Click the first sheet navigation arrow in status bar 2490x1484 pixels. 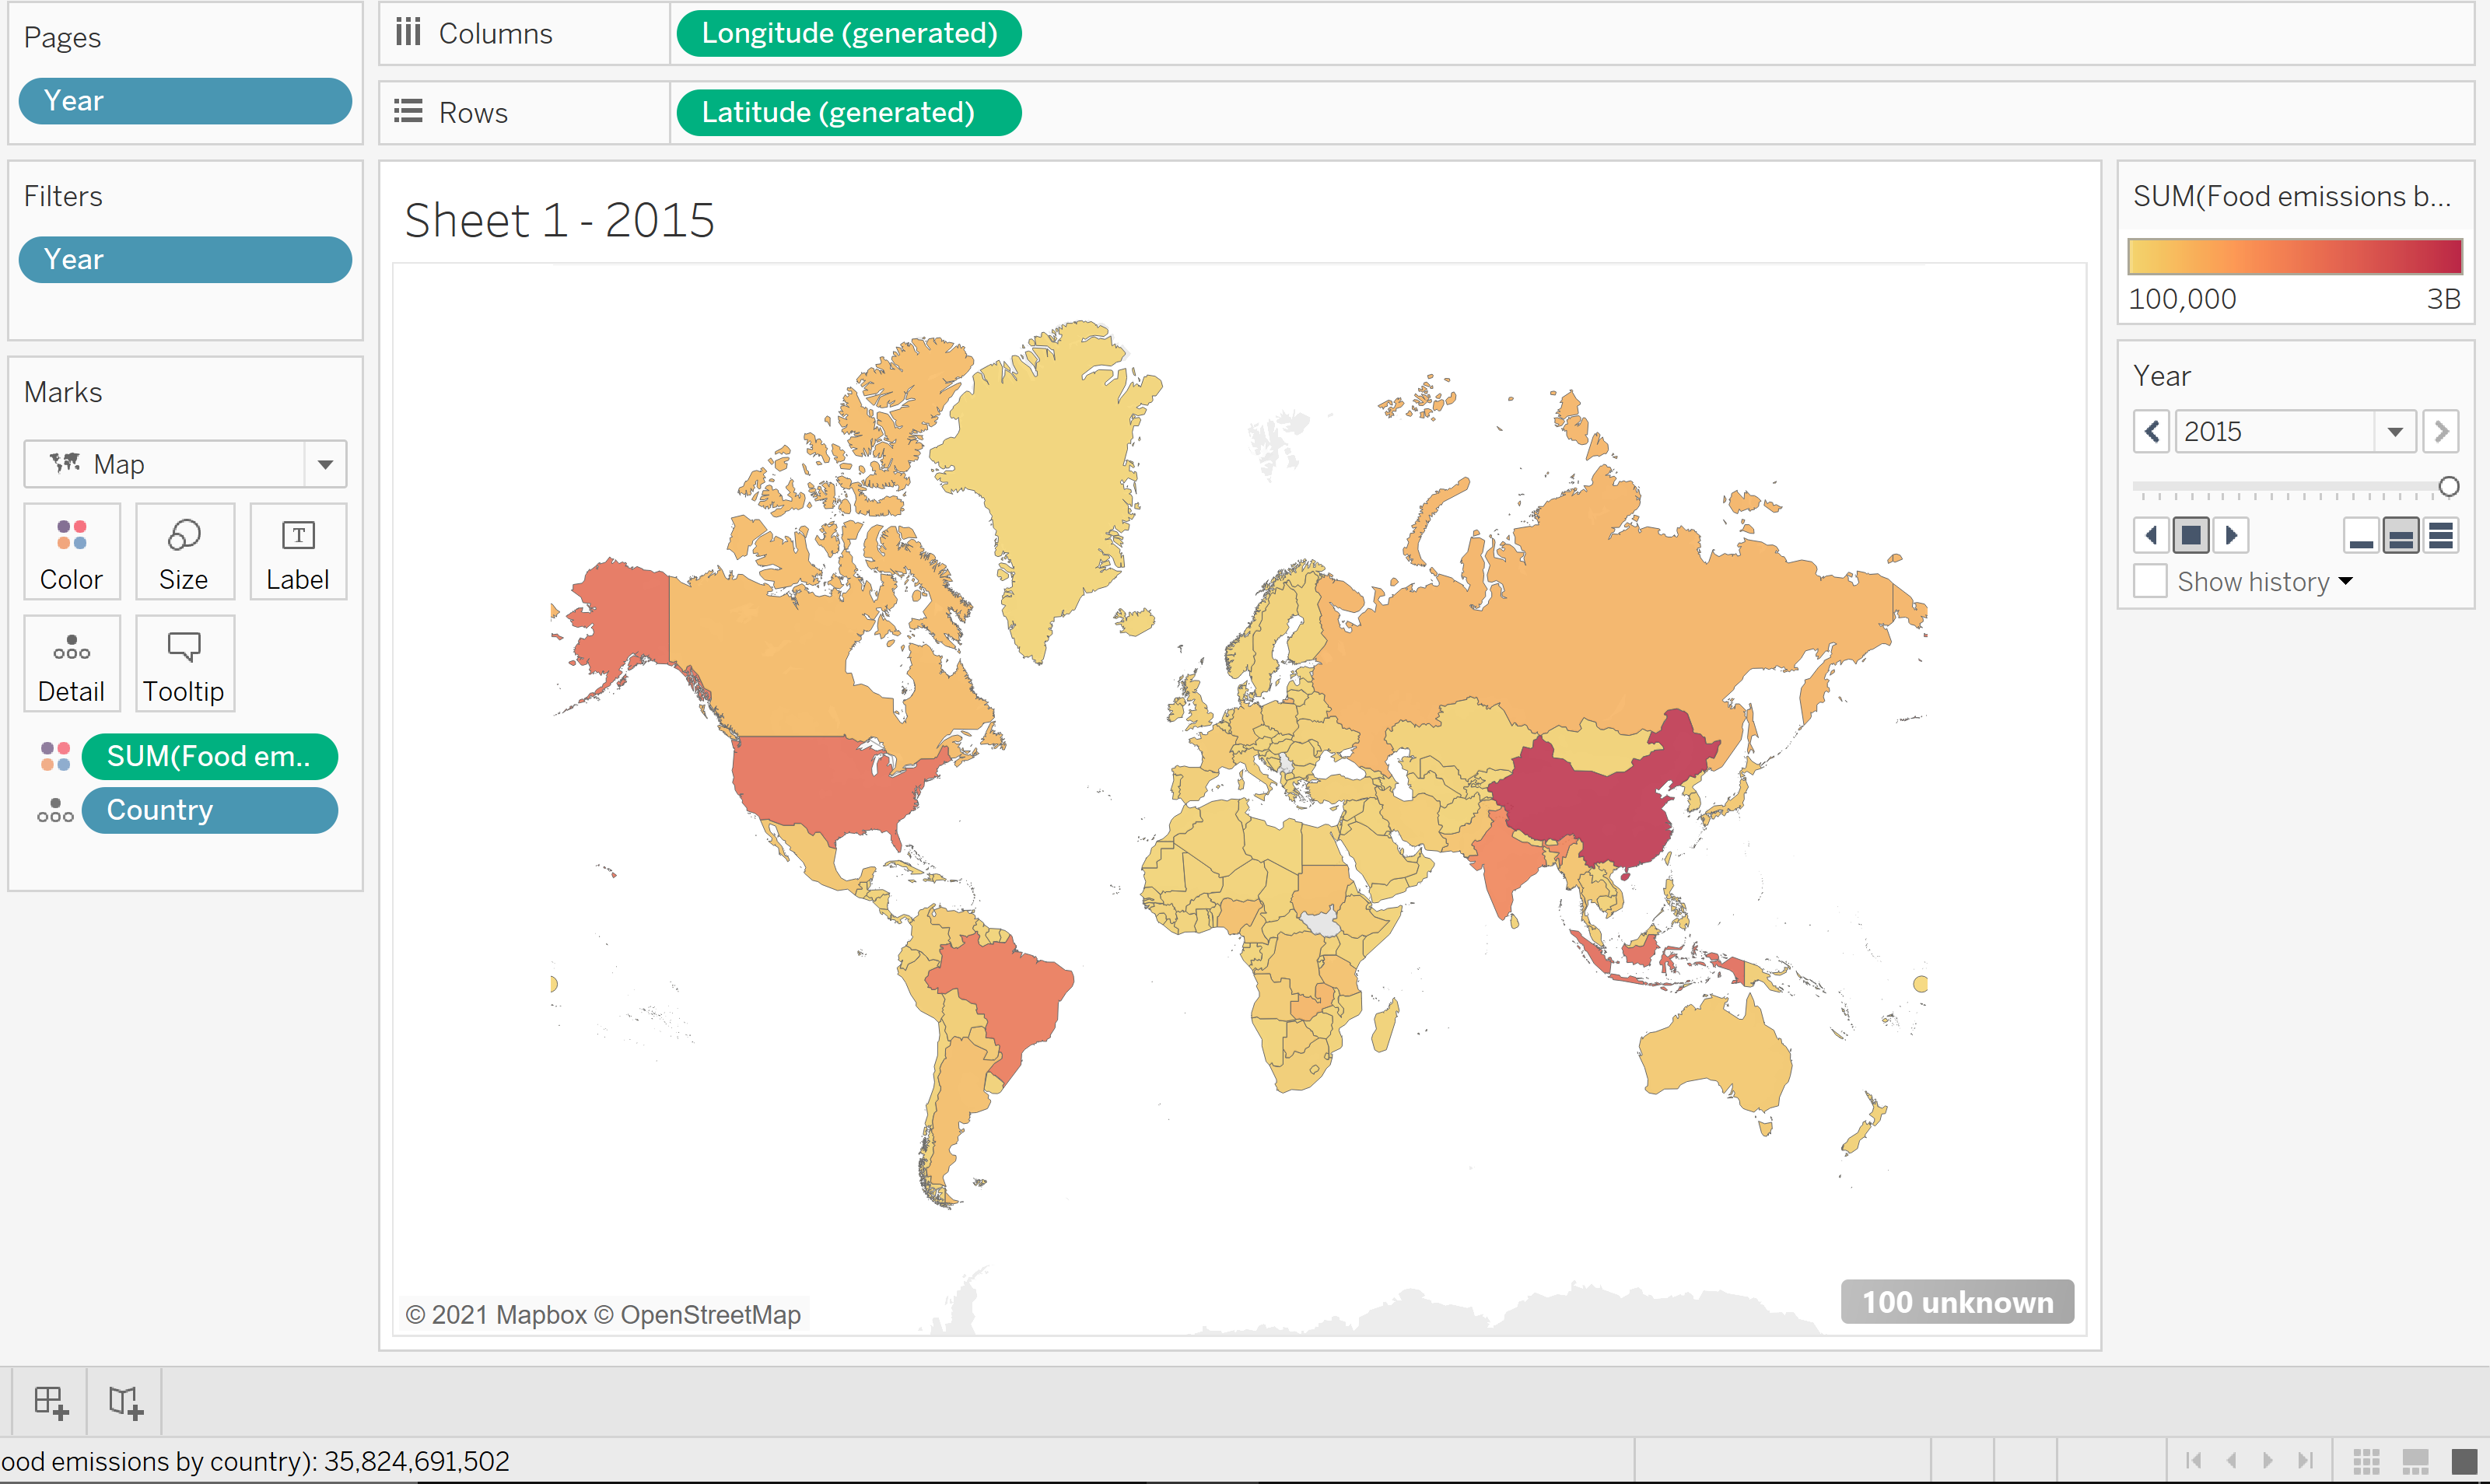pyautogui.click(x=2194, y=1461)
